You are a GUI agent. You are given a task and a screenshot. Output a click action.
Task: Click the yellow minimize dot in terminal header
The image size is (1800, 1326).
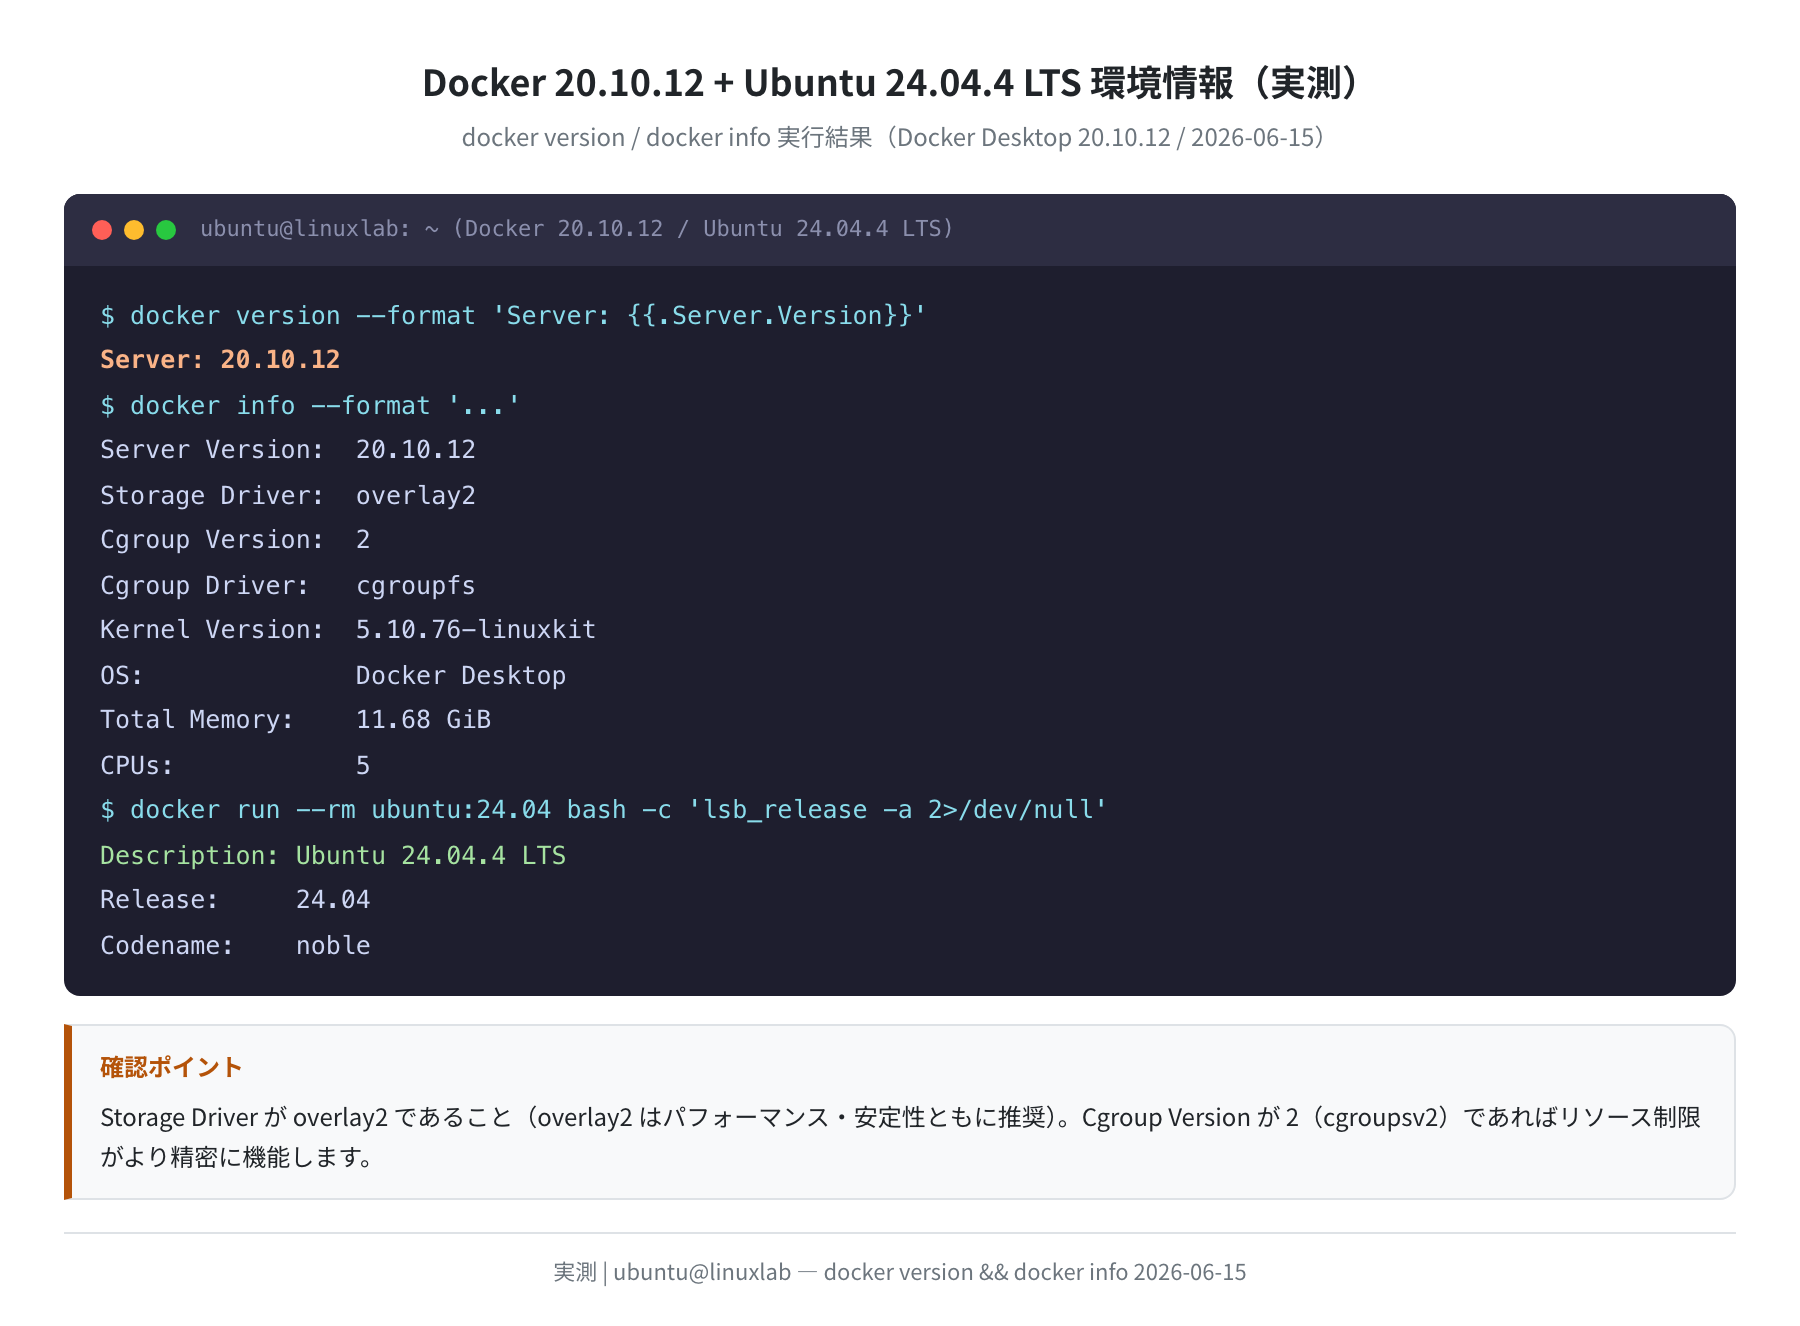134,230
